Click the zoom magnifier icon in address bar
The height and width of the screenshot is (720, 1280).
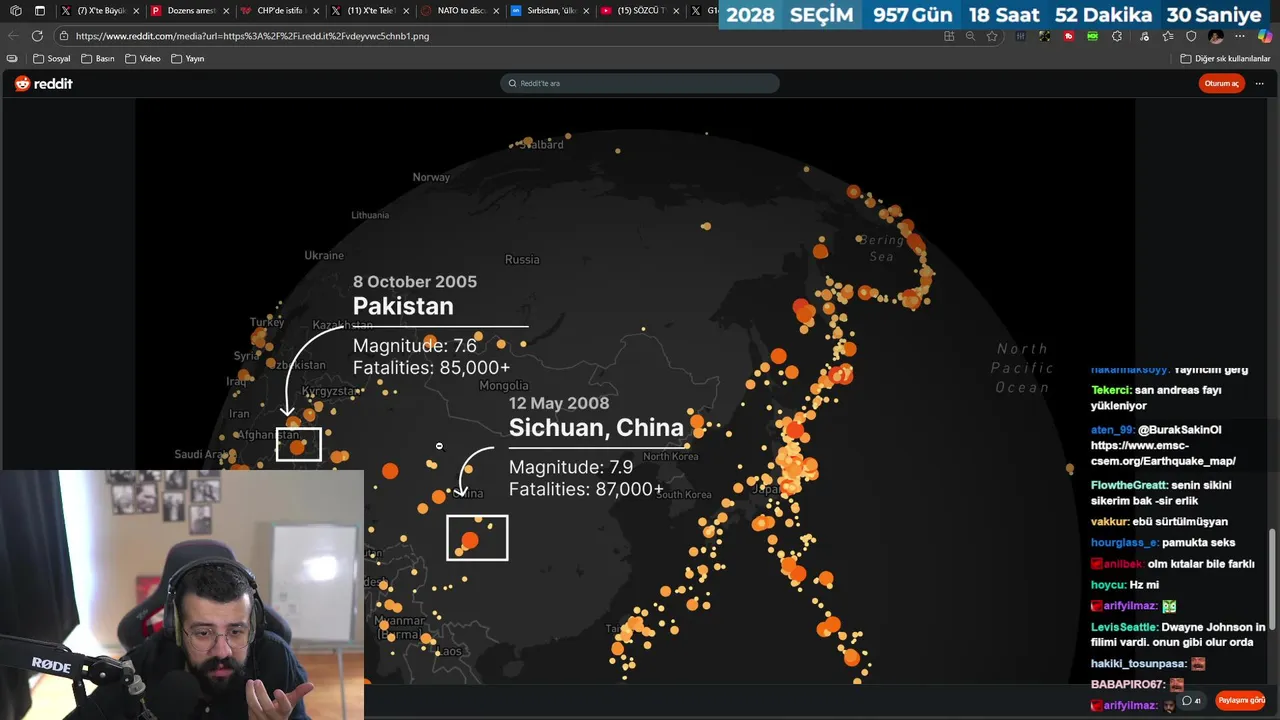[970, 36]
